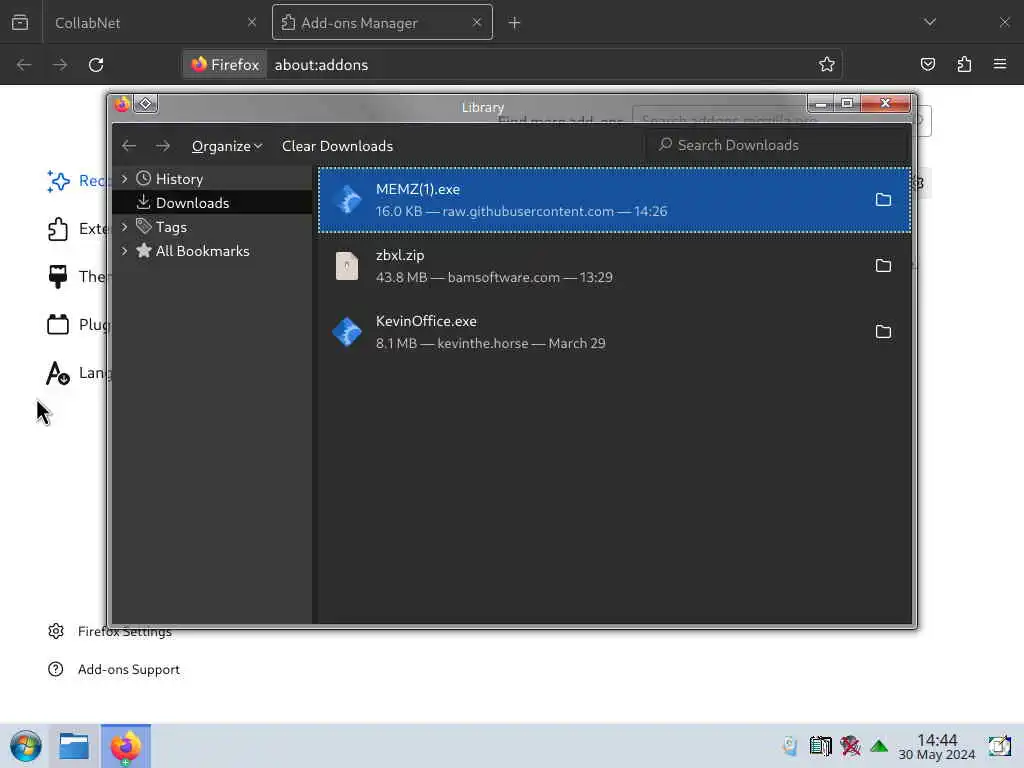1024x768 pixels.
Task: Go forward in the Library window
Action: 163,146
